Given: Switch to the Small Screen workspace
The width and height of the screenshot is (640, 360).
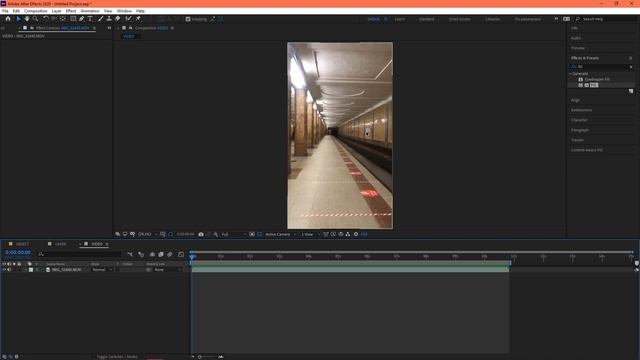Looking at the screenshot, I should pyautogui.click(x=460, y=19).
